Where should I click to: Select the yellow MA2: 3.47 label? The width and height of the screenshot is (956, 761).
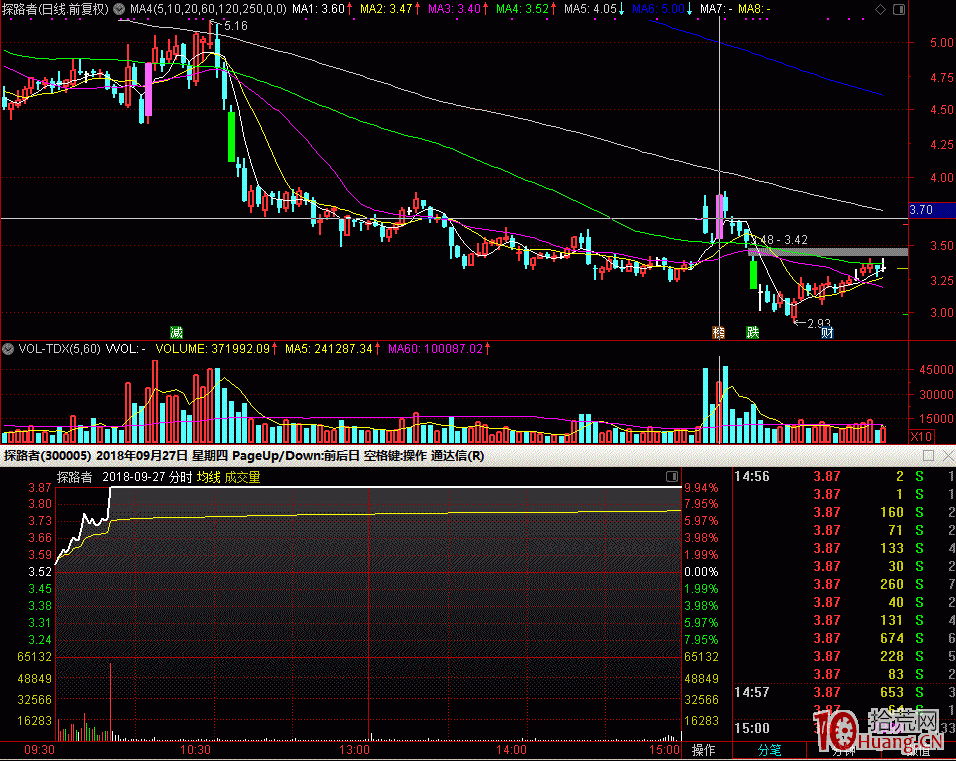[x=387, y=9]
